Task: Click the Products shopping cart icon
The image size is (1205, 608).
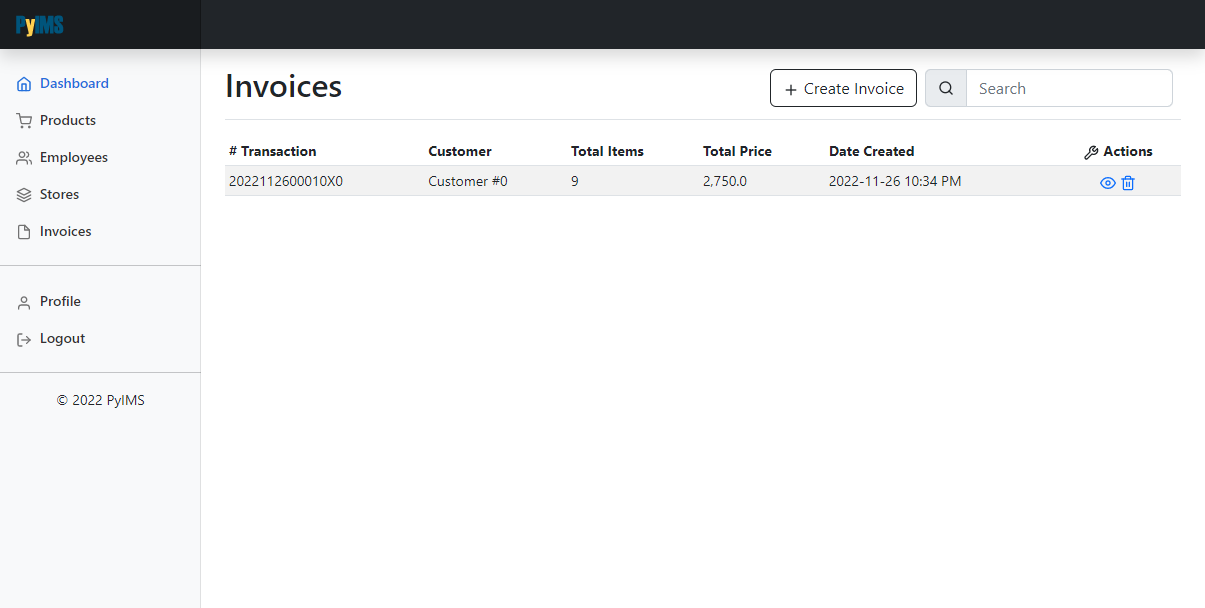Action: tap(24, 121)
